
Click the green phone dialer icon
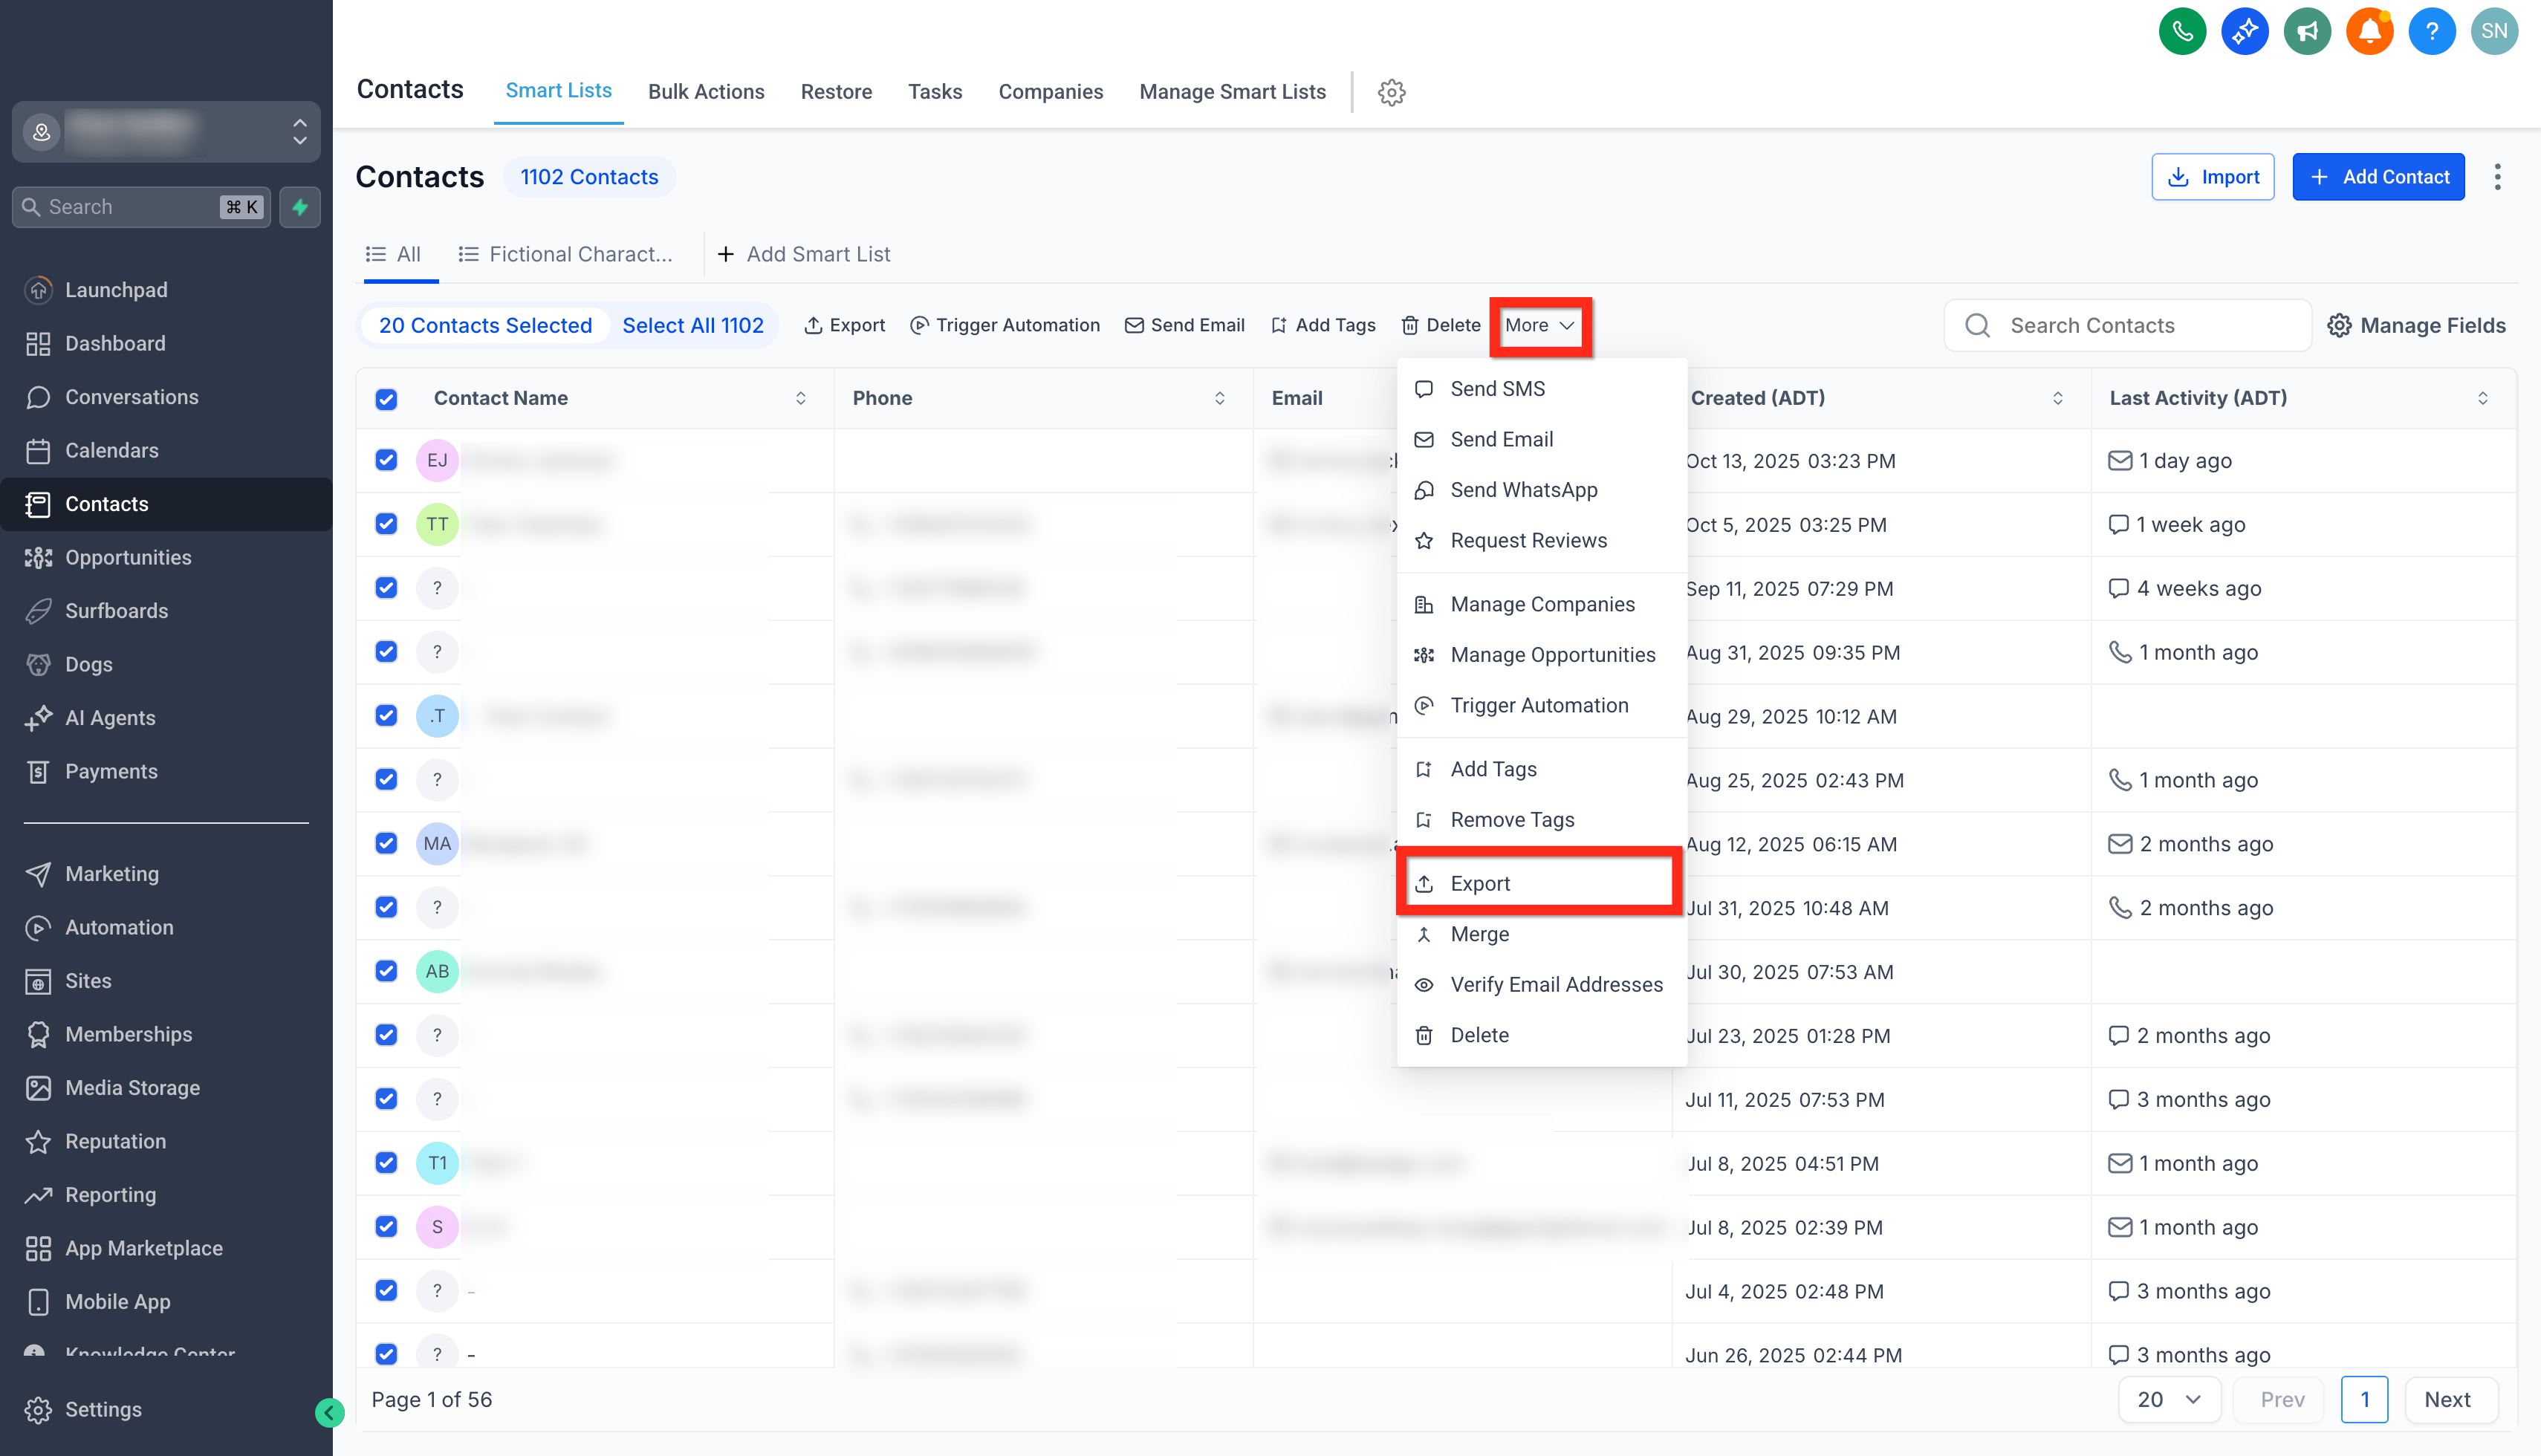[x=2182, y=31]
